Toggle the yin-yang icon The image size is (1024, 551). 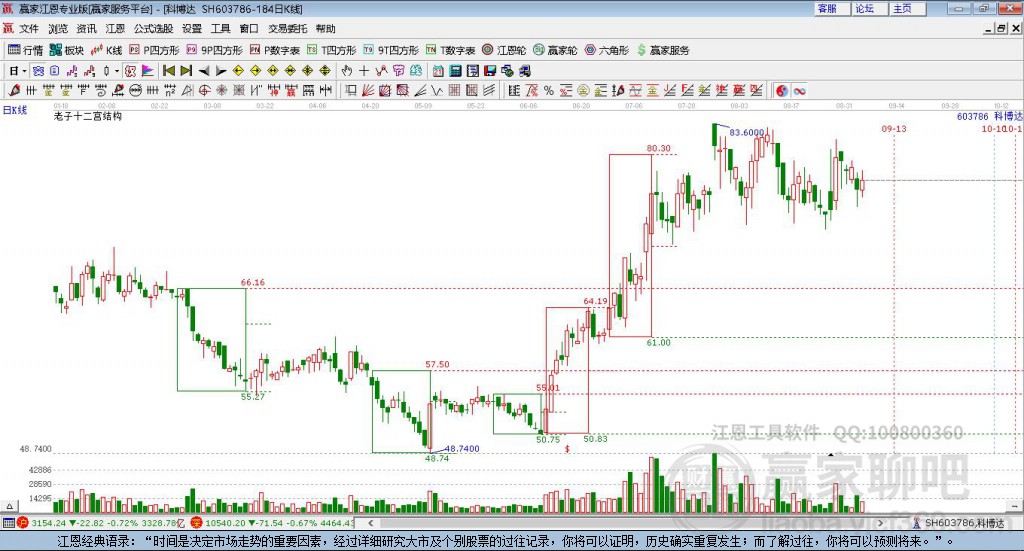click(782, 91)
